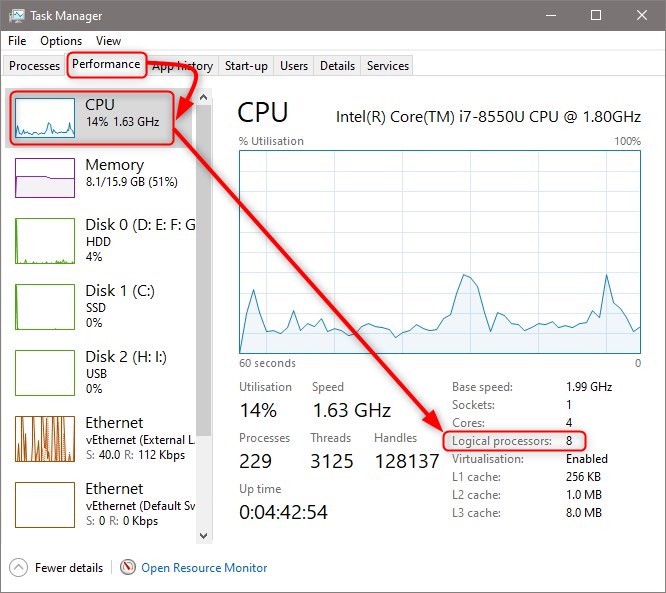Click the 14% Utilisation value
The width and height of the screenshot is (666, 593).
coord(258,410)
